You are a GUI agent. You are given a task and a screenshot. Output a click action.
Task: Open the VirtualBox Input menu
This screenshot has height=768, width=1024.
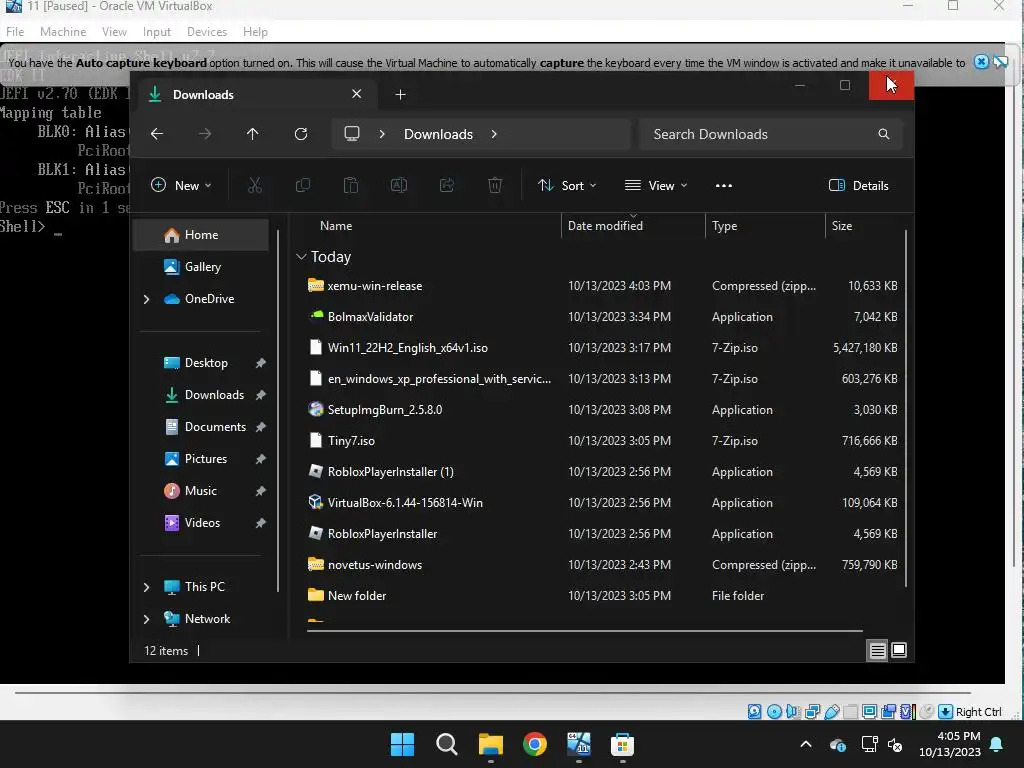[157, 31]
